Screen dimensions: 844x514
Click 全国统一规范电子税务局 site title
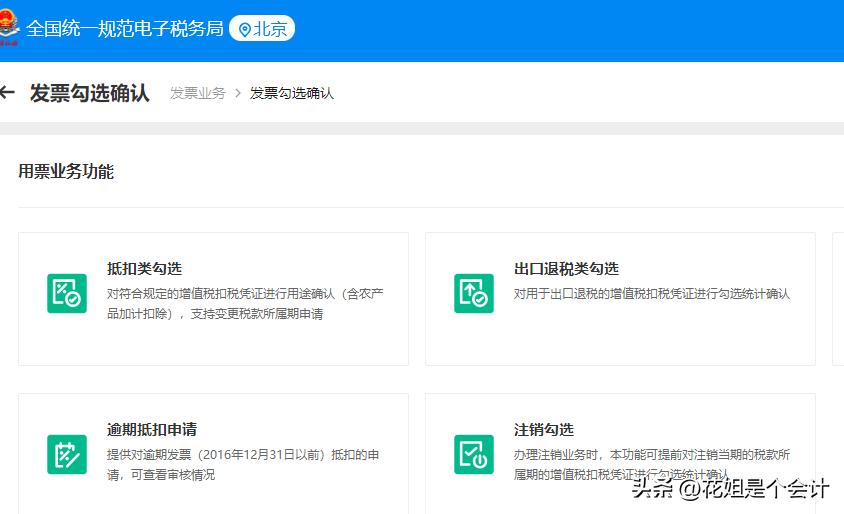(124, 29)
